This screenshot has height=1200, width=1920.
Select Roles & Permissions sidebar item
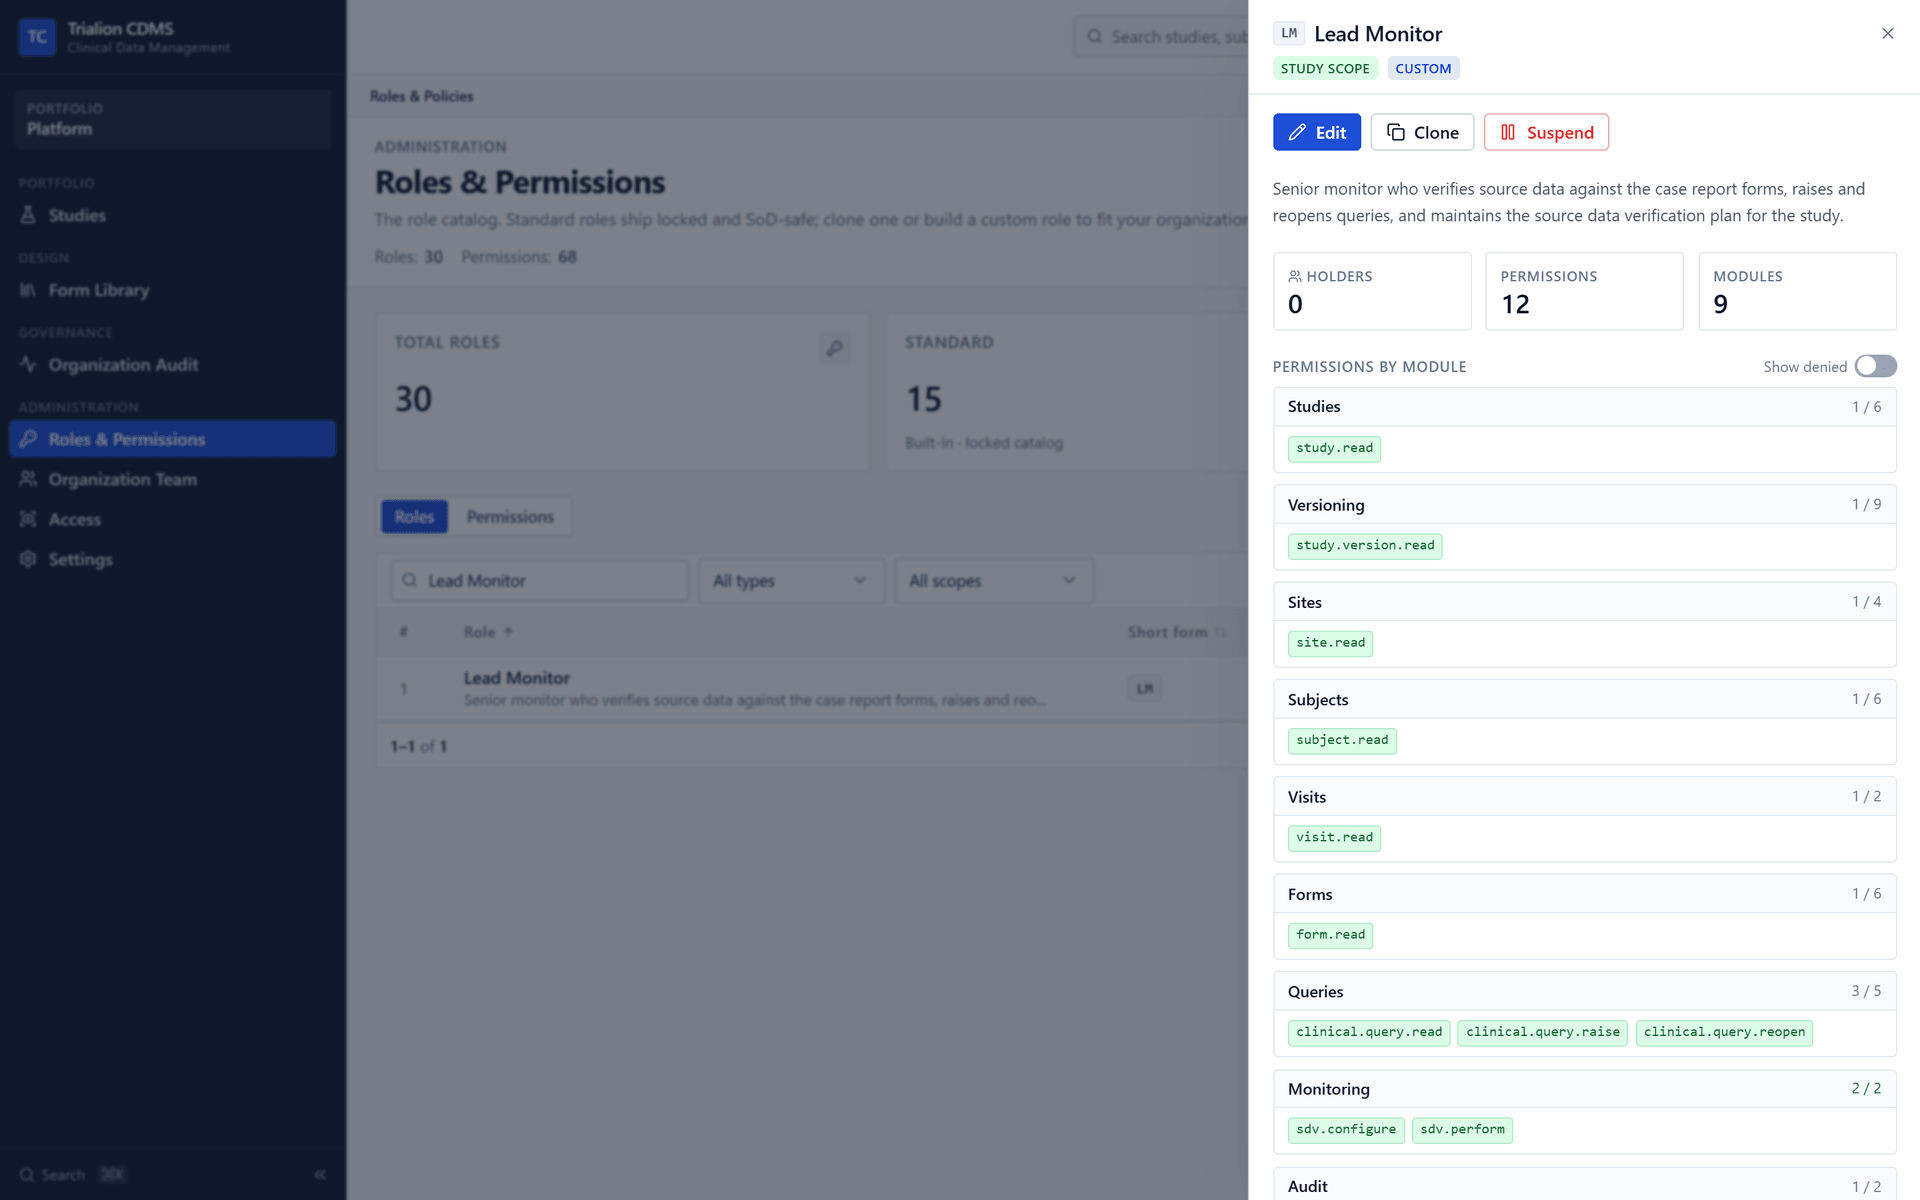click(x=172, y=439)
